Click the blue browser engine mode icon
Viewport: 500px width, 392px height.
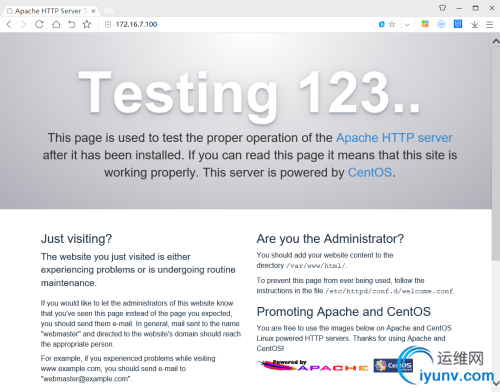(382, 24)
